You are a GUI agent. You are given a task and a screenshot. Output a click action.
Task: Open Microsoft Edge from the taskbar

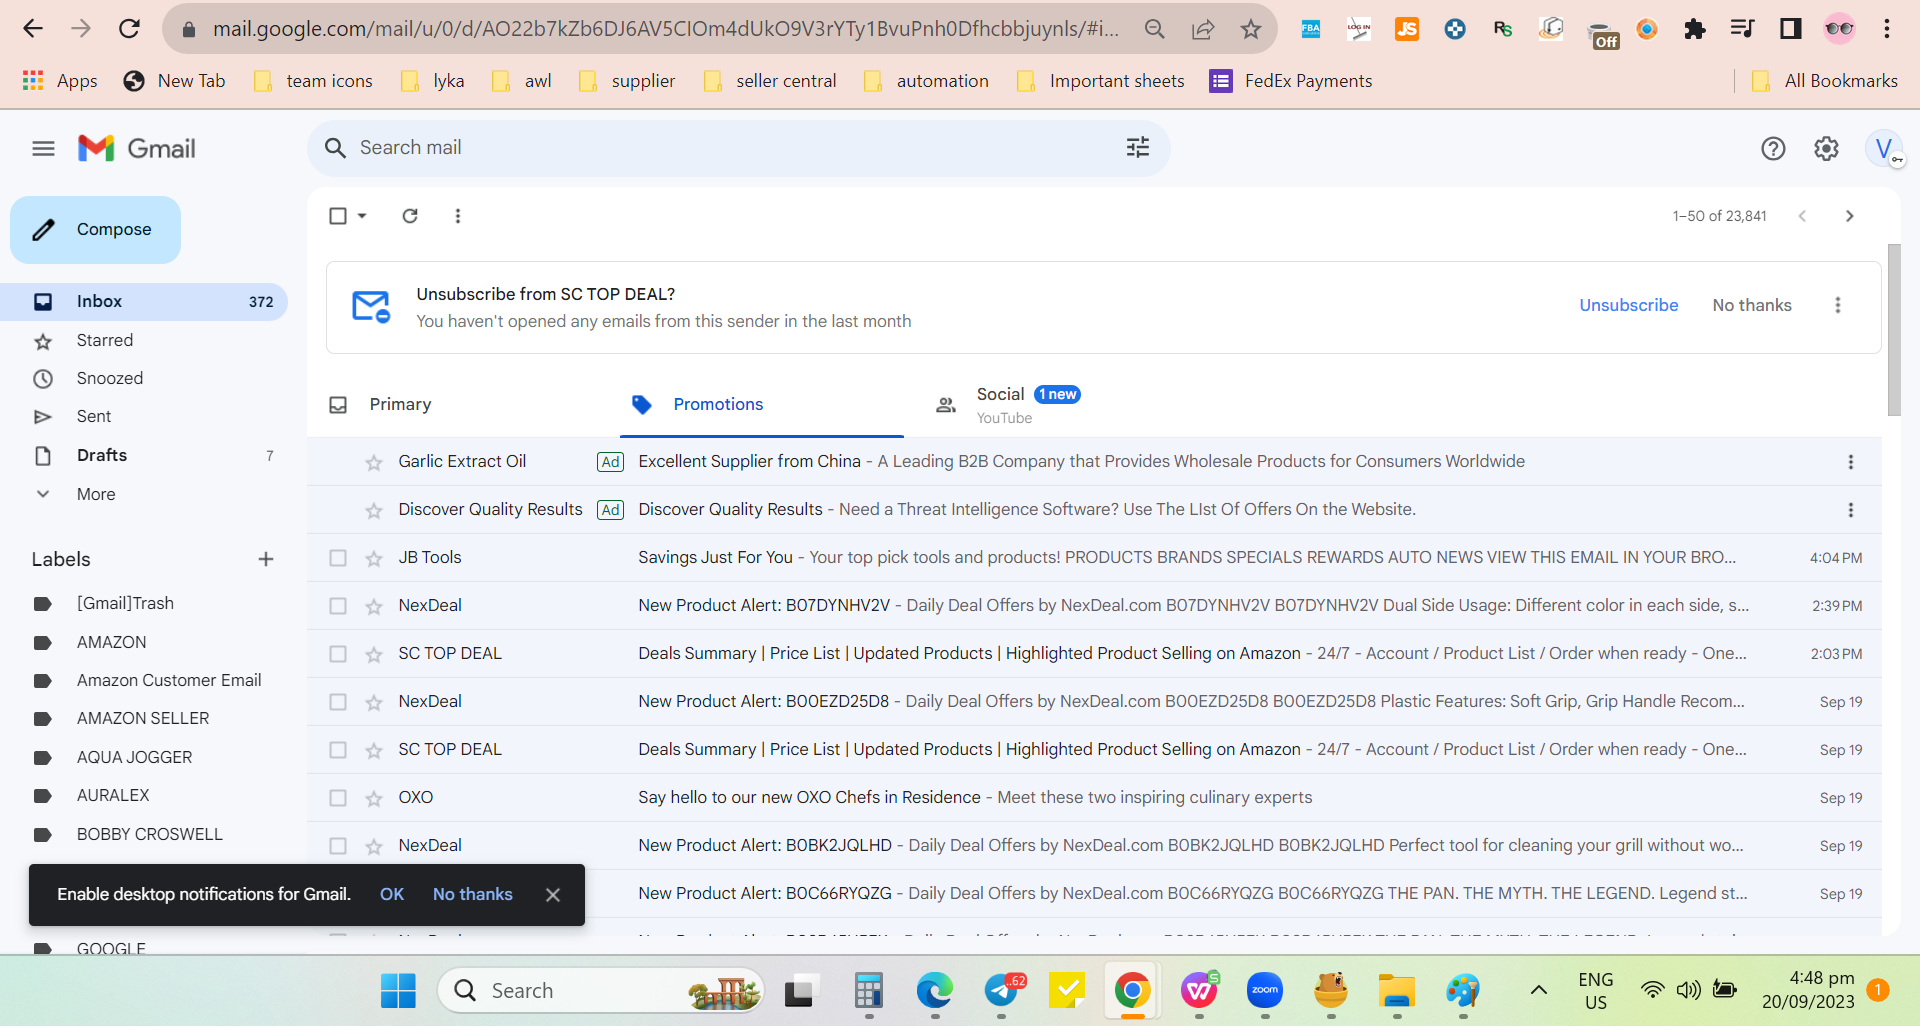coord(935,991)
